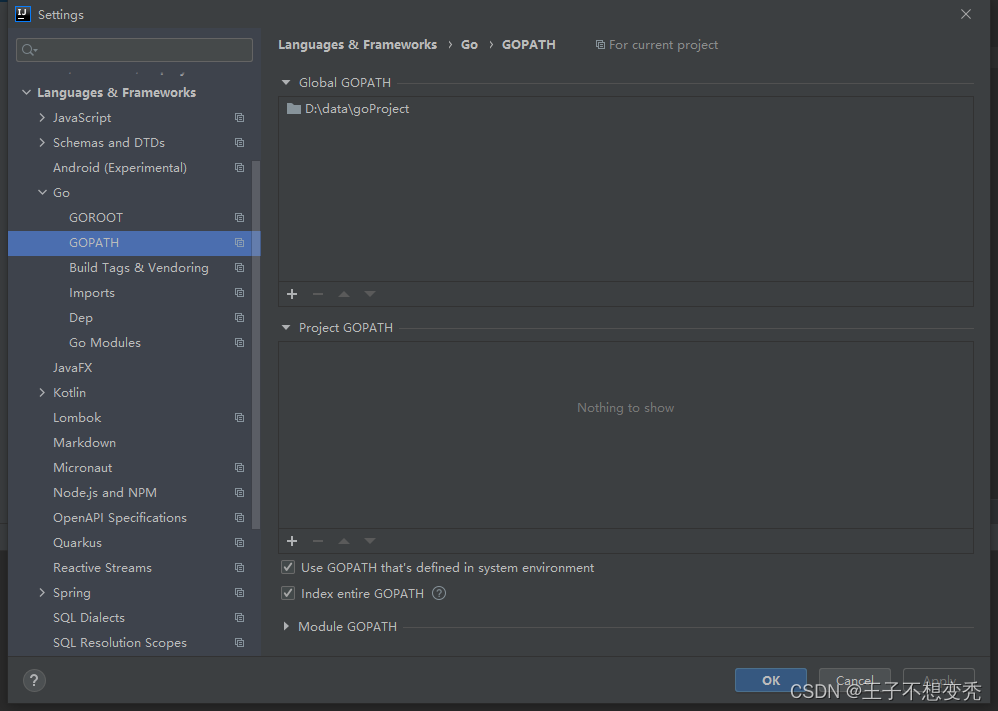The width and height of the screenshot is (998, 711).
Task: Click the project-level icon beside Lombok
Action: [x=239, y=418]
